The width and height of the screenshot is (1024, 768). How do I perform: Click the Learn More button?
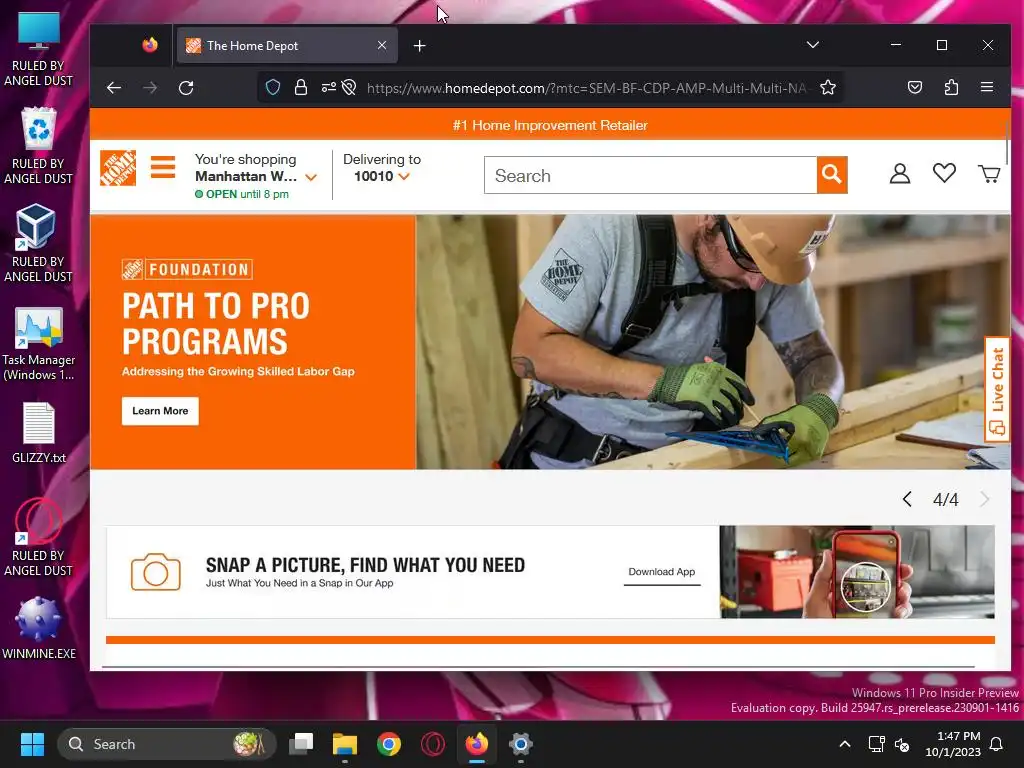pos(160,411)
